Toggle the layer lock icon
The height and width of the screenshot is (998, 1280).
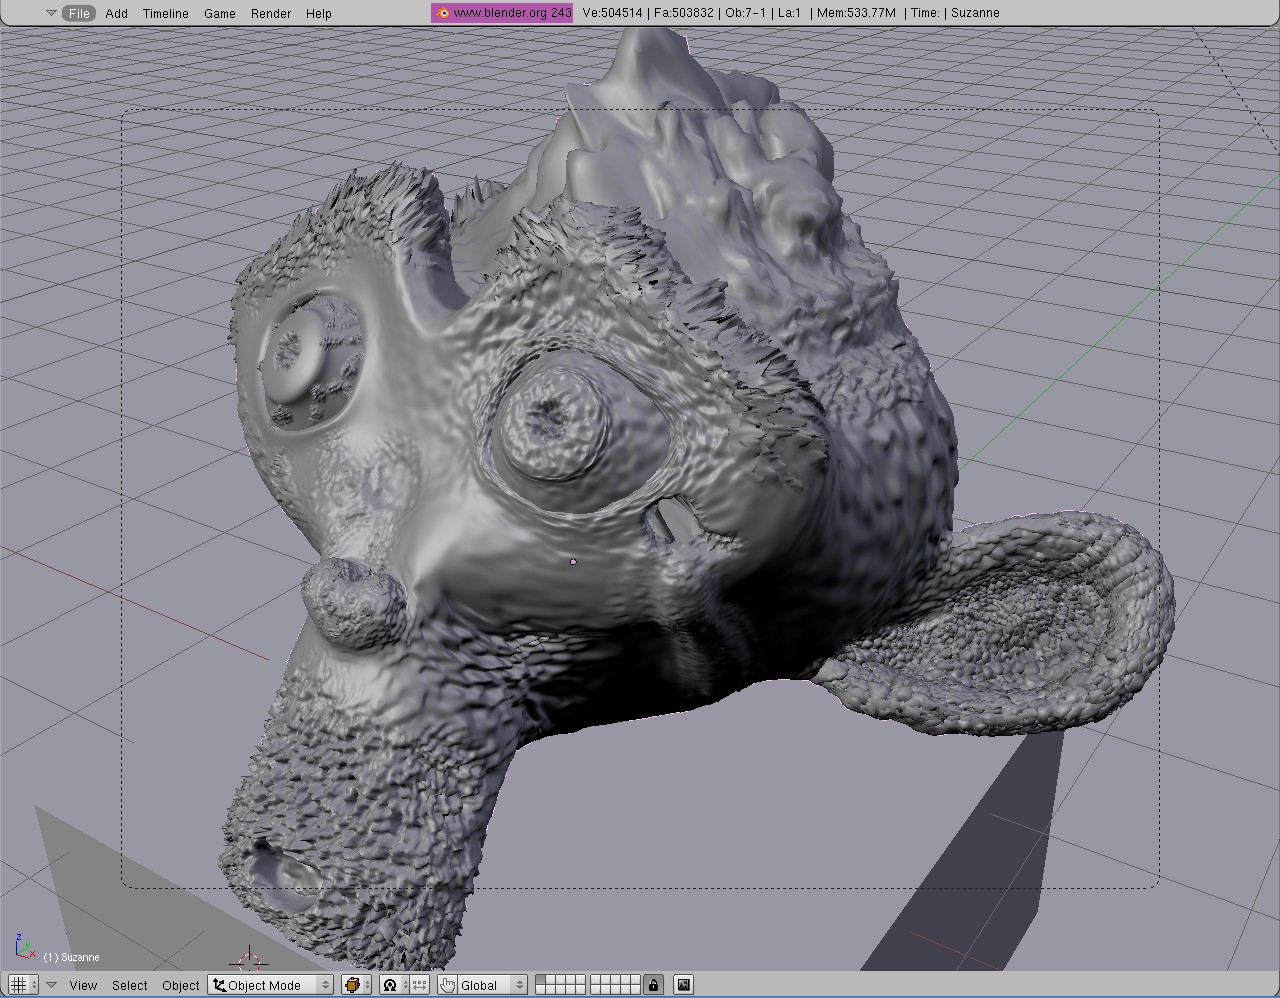click(653, 985)
